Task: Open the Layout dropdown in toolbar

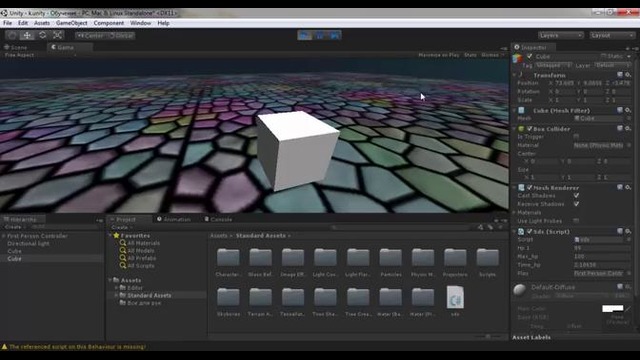Action: point(612,36)
